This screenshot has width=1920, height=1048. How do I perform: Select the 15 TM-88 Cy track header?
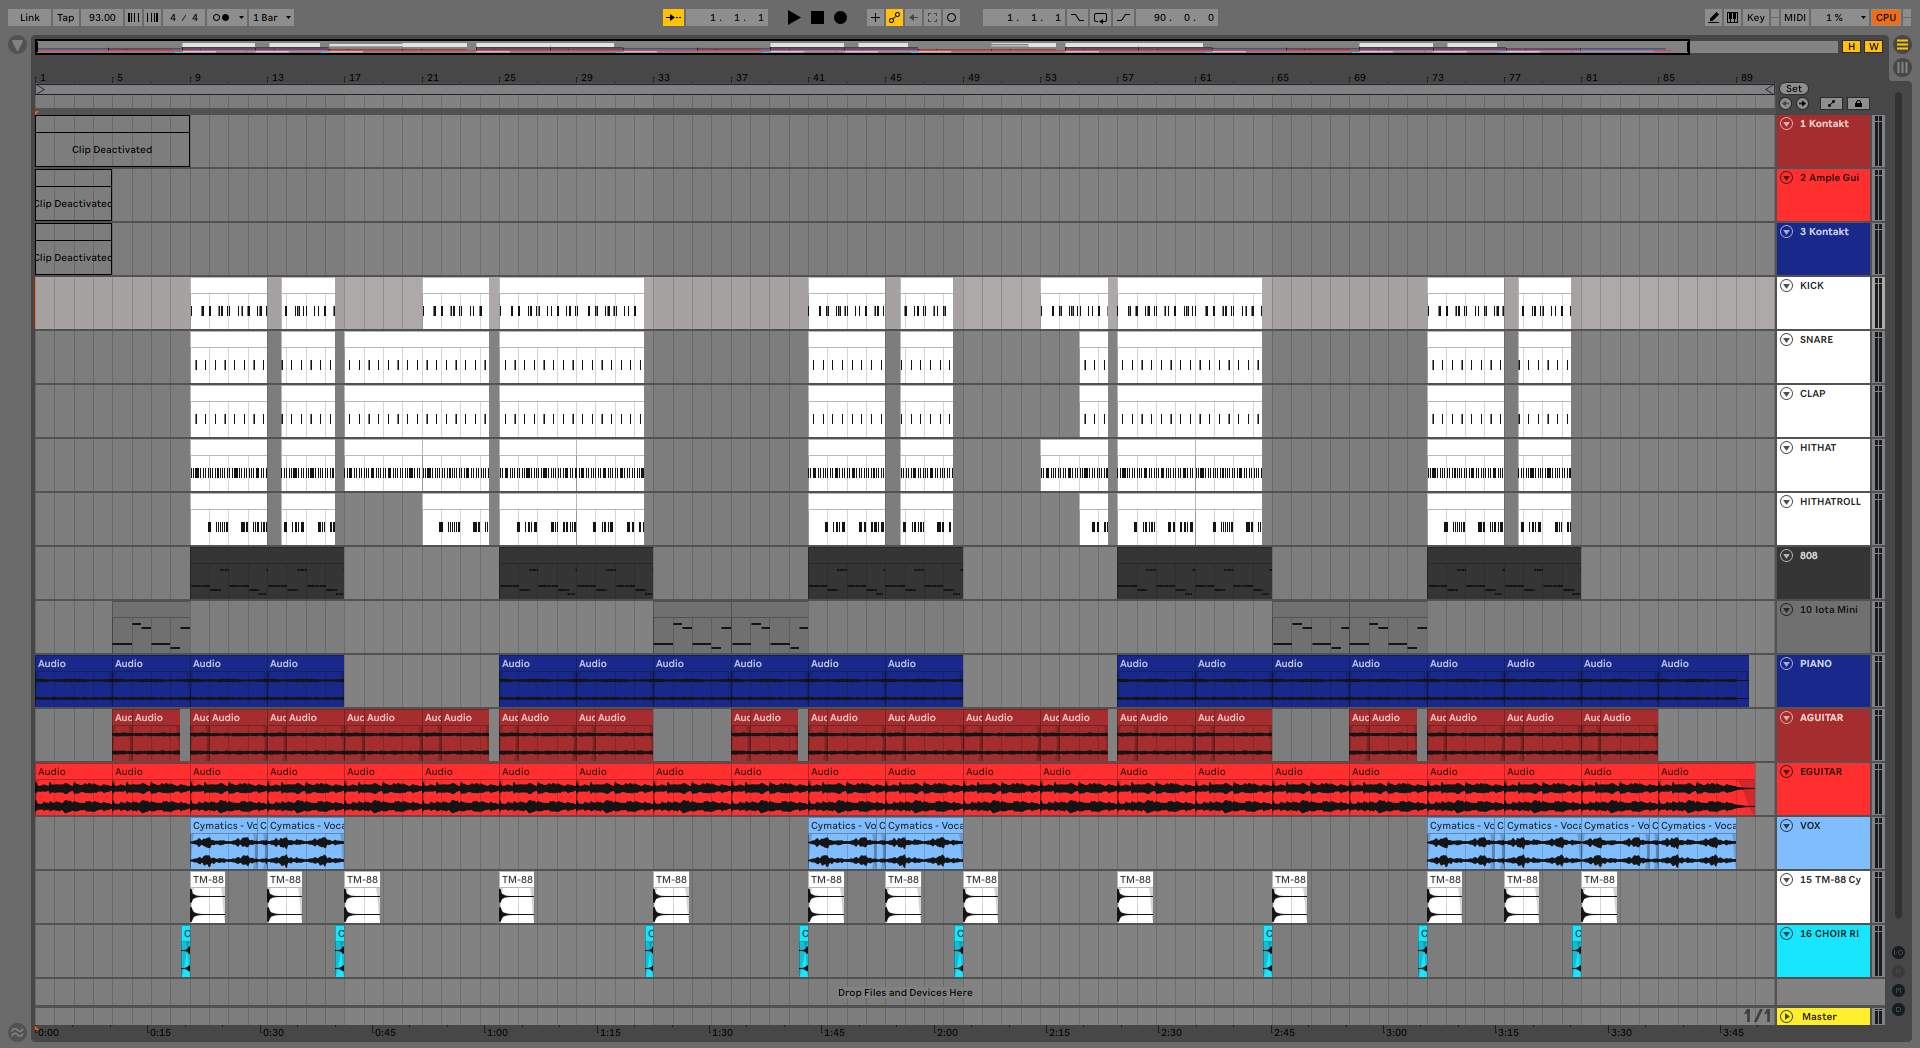tap(1823, 897)
